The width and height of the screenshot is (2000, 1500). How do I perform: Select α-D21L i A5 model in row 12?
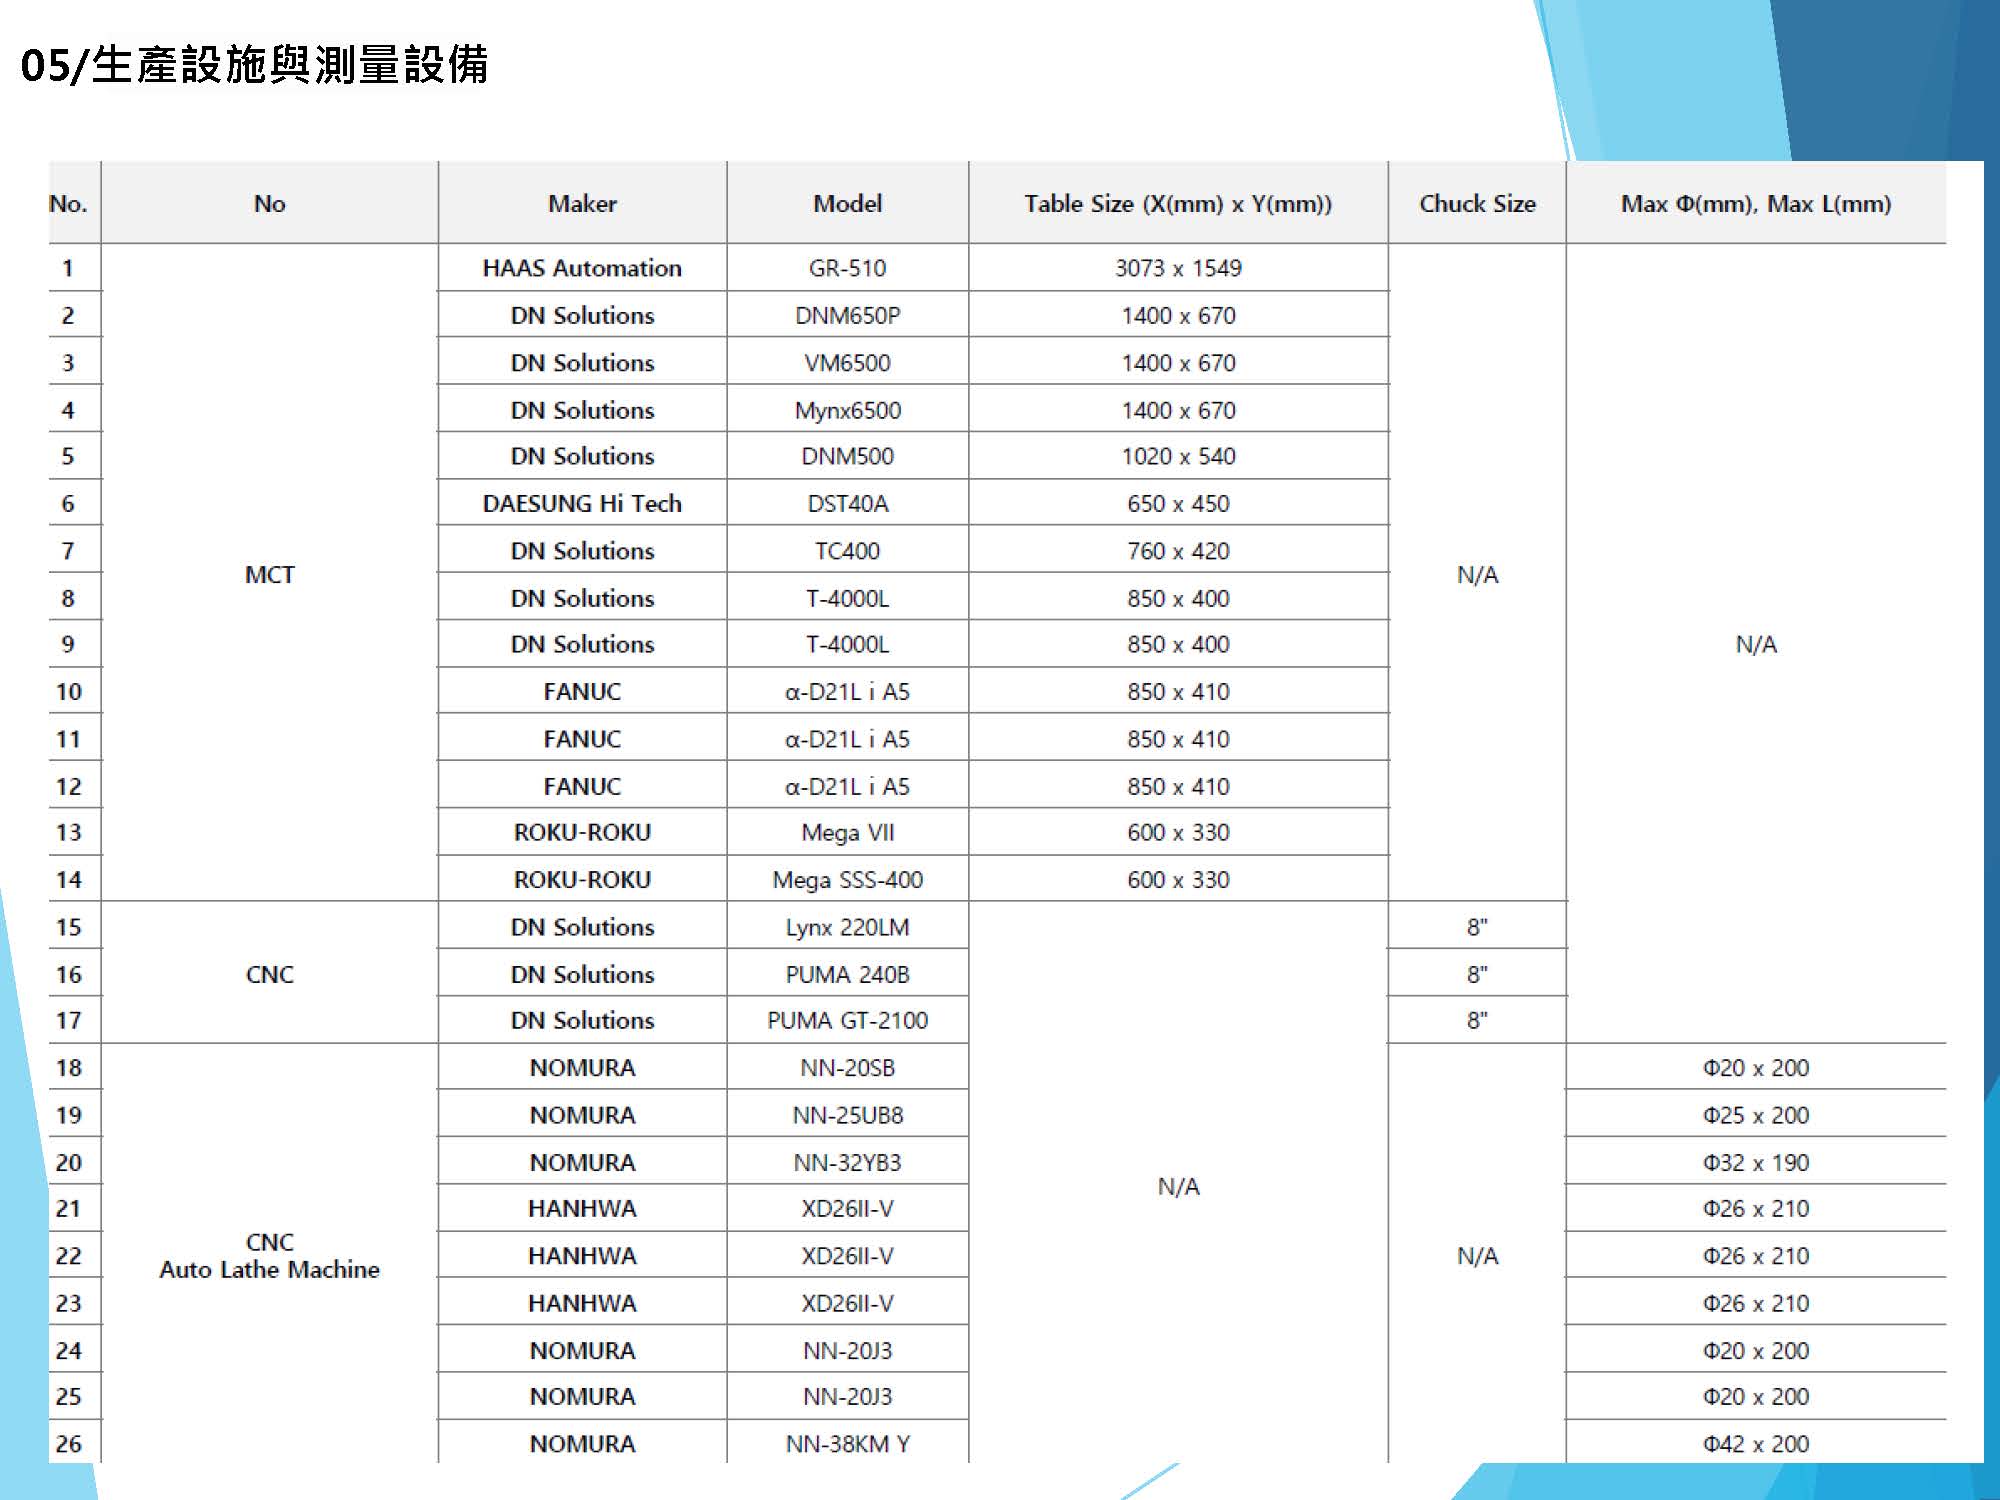(847, 787)
